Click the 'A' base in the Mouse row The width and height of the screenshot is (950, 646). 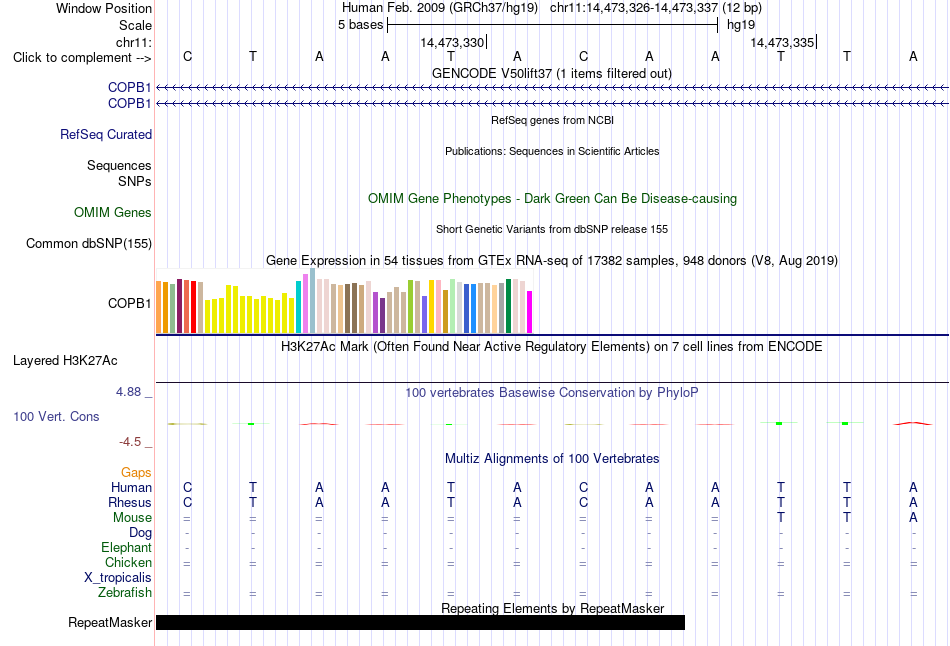(913, 518)
